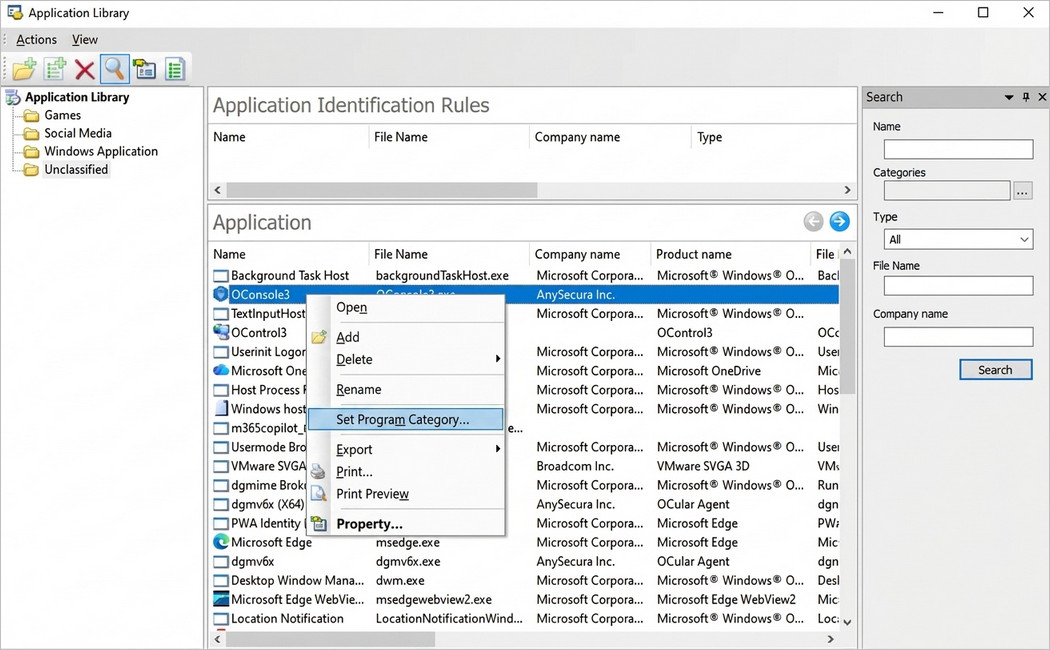This screenshot has height=650, width=1050.
Task: Click the Categories browse (...) button
Action: (1022, 191)
